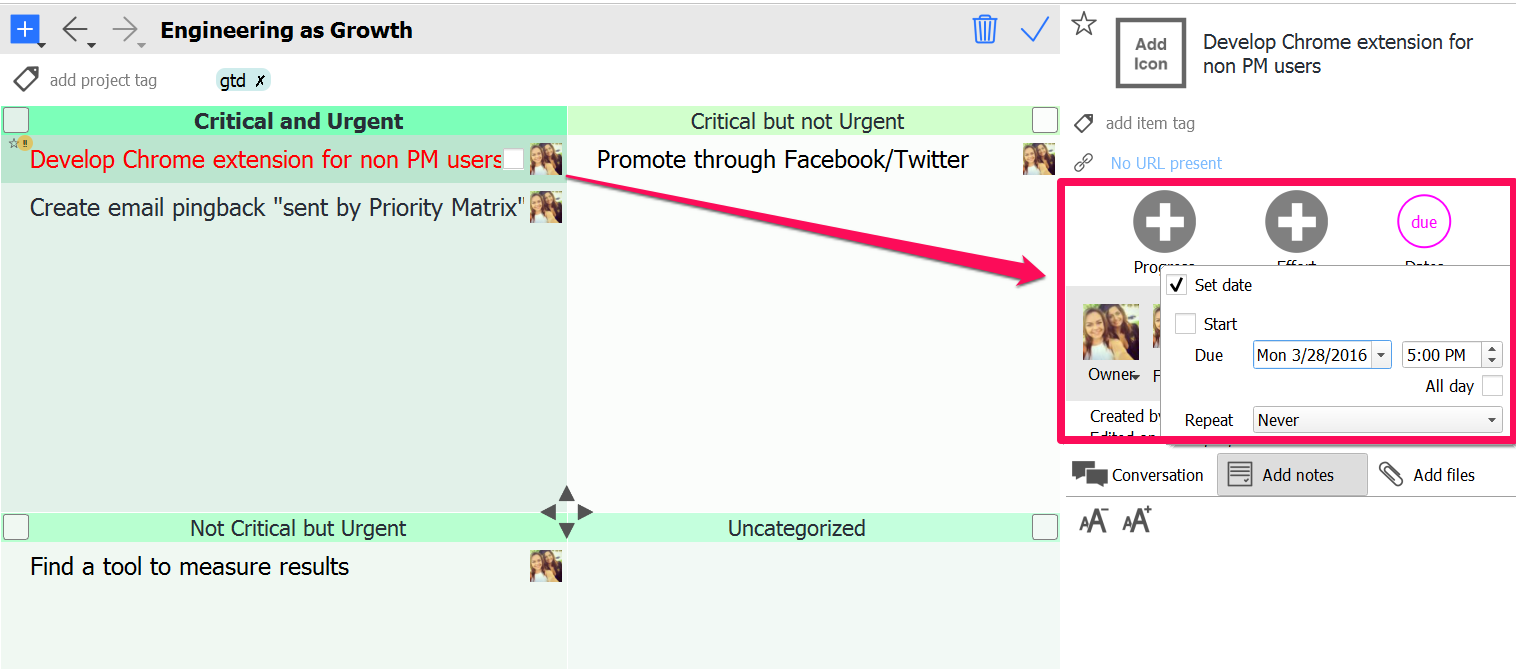
Task: Increase notes font size
Action: tap(1137, 521)
